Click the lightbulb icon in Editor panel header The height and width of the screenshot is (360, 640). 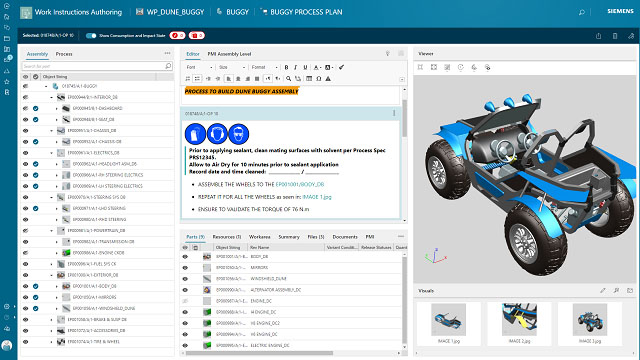pyautogui.click(x=388, y=53)
